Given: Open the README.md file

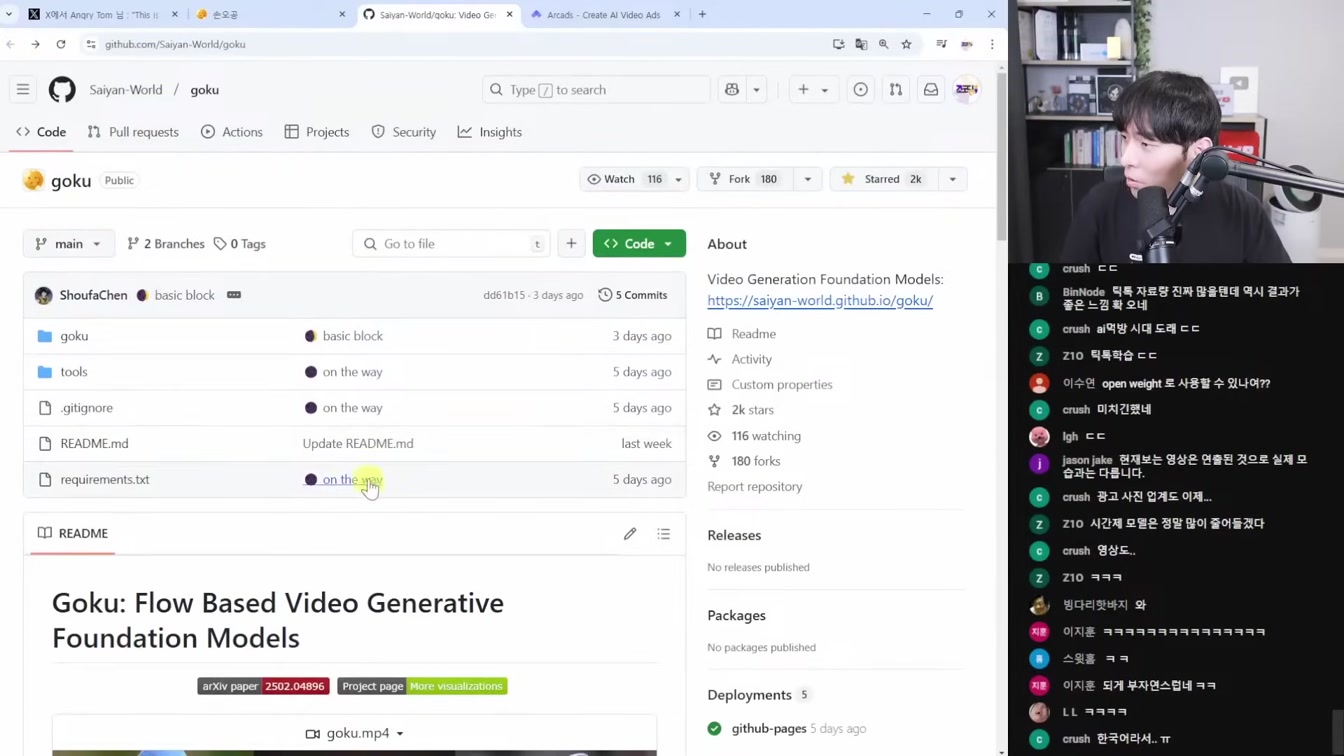Looking at the screenshot, I should coord(94,444).
